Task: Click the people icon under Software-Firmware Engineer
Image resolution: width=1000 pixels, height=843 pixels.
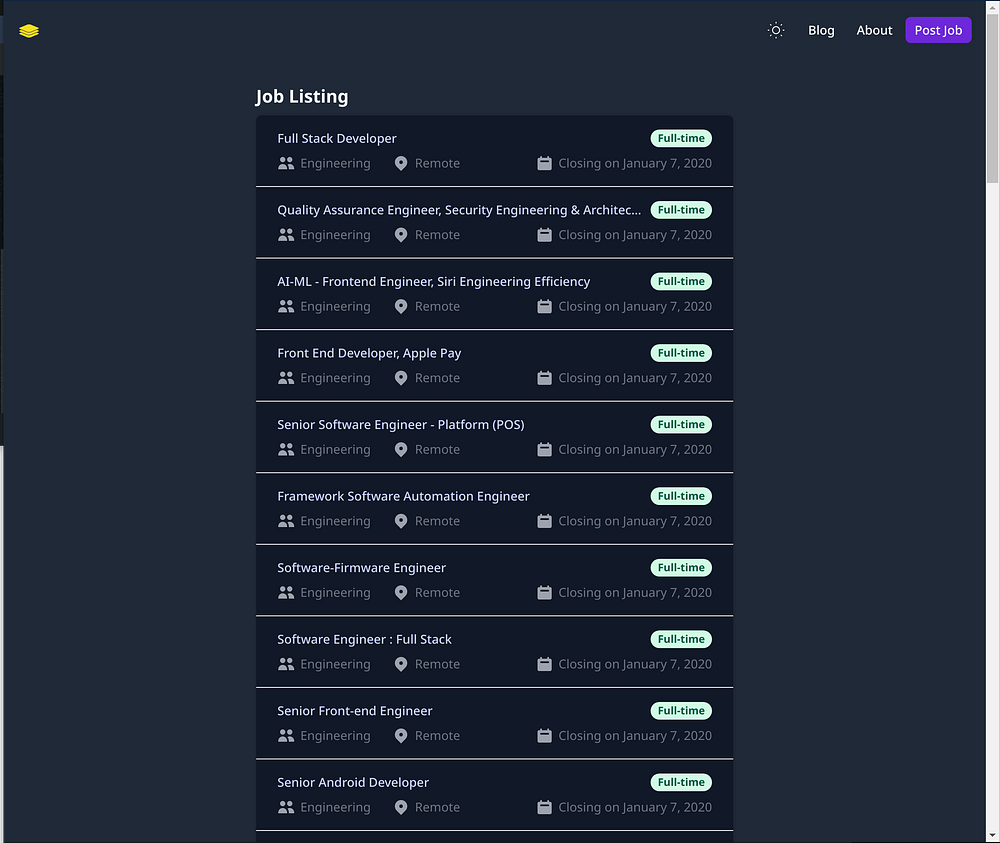Action: 286,592
